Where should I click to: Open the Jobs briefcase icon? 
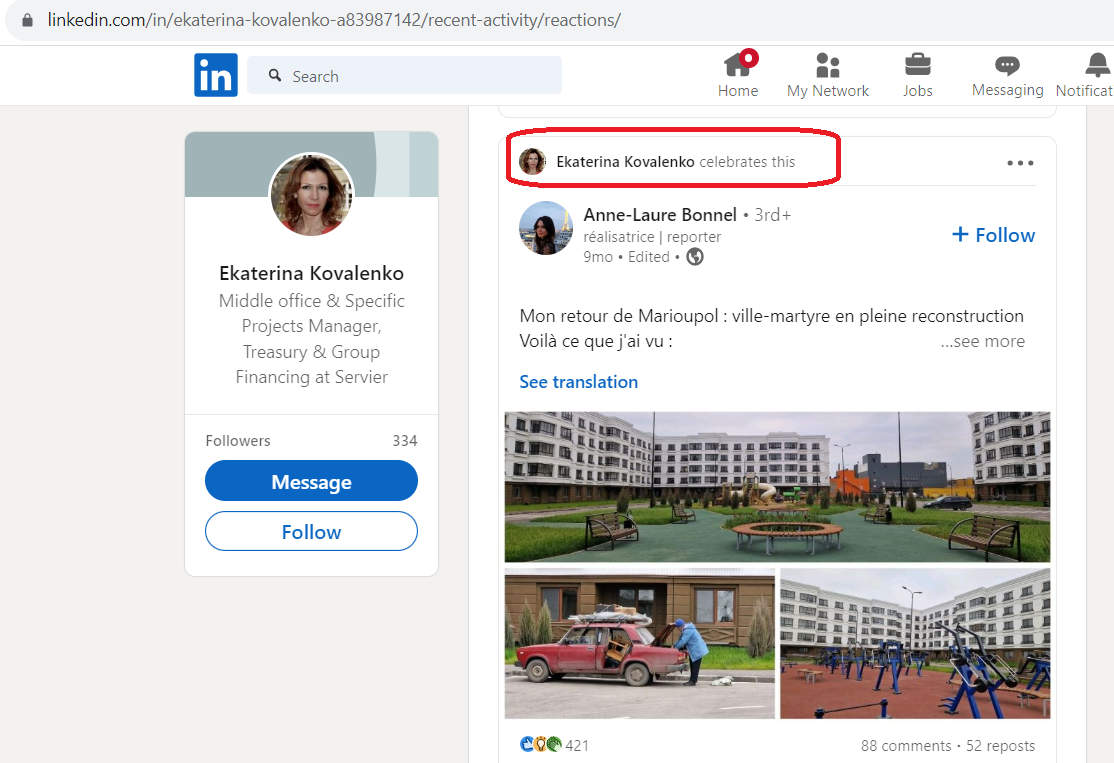coord(917,65)
